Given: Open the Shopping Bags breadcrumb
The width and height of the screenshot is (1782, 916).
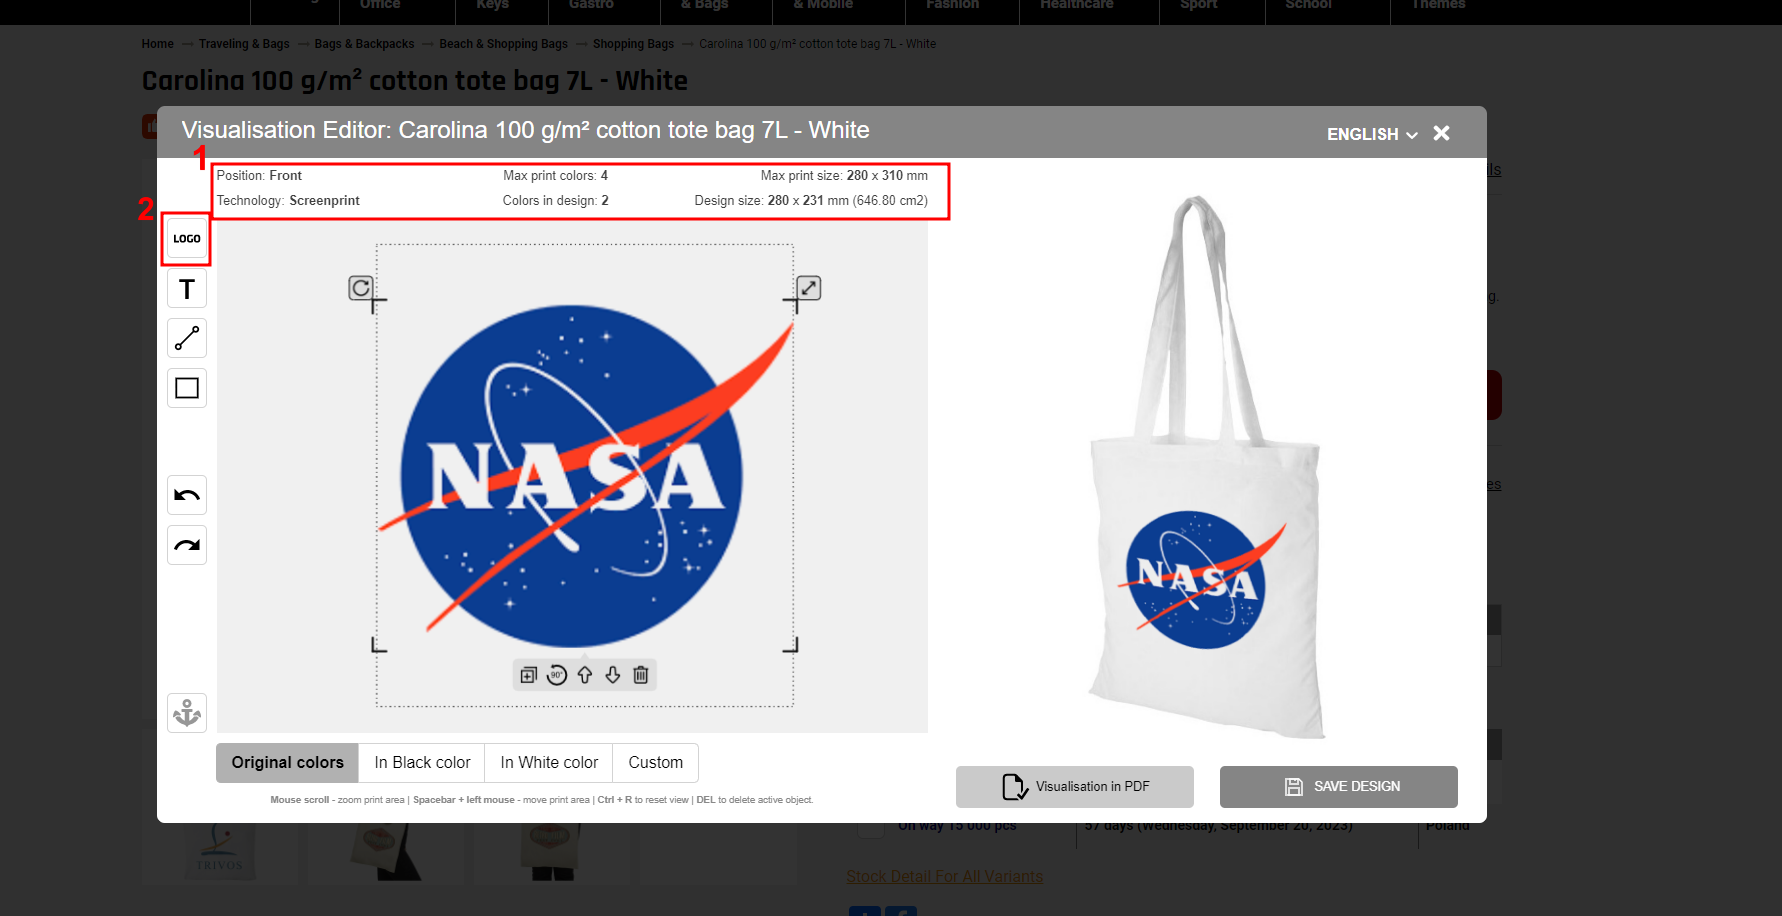Looking at the screenshot, I should point(633,44).
